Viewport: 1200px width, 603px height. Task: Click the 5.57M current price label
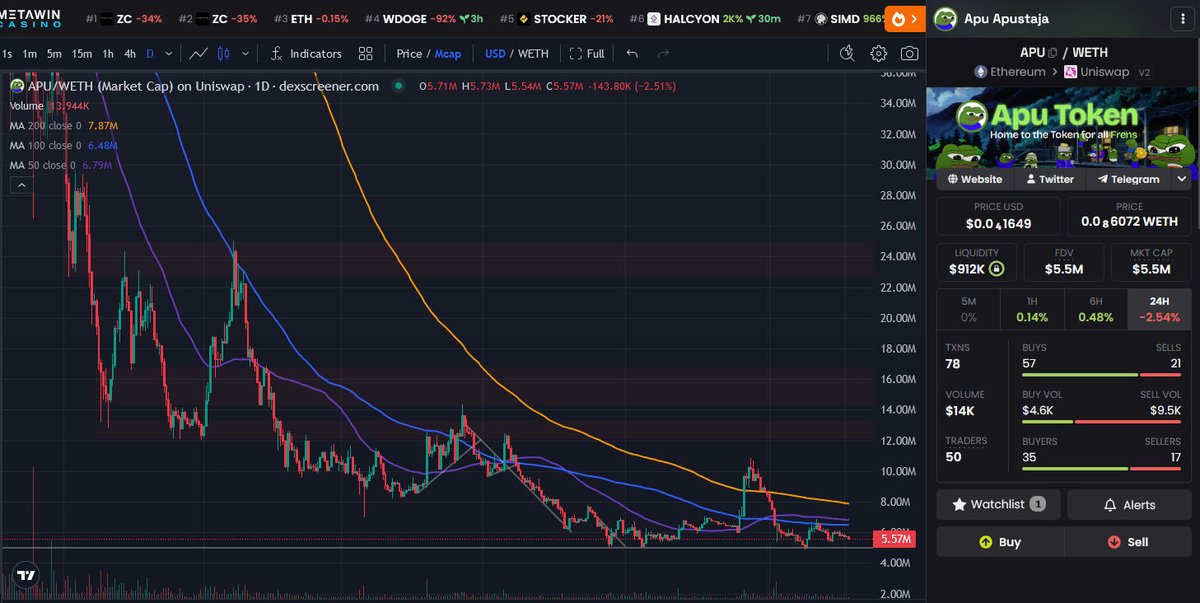(894, 539)
